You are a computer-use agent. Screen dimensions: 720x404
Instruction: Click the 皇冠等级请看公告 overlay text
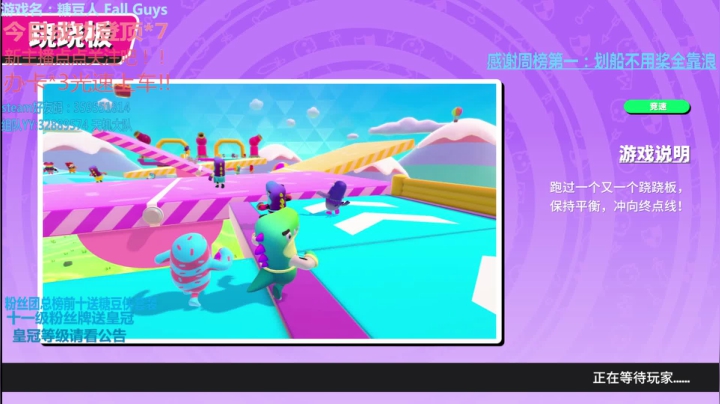pyautogui.click(x=69, y=336)
